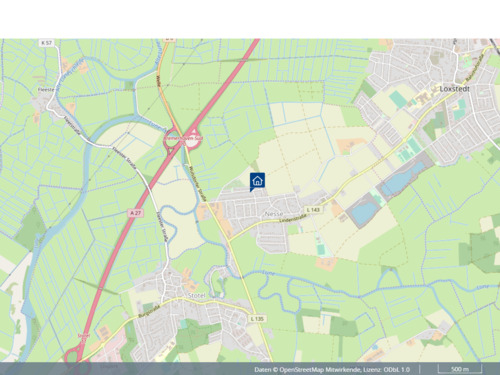Click the 500 m scale bar

(460, 369)
